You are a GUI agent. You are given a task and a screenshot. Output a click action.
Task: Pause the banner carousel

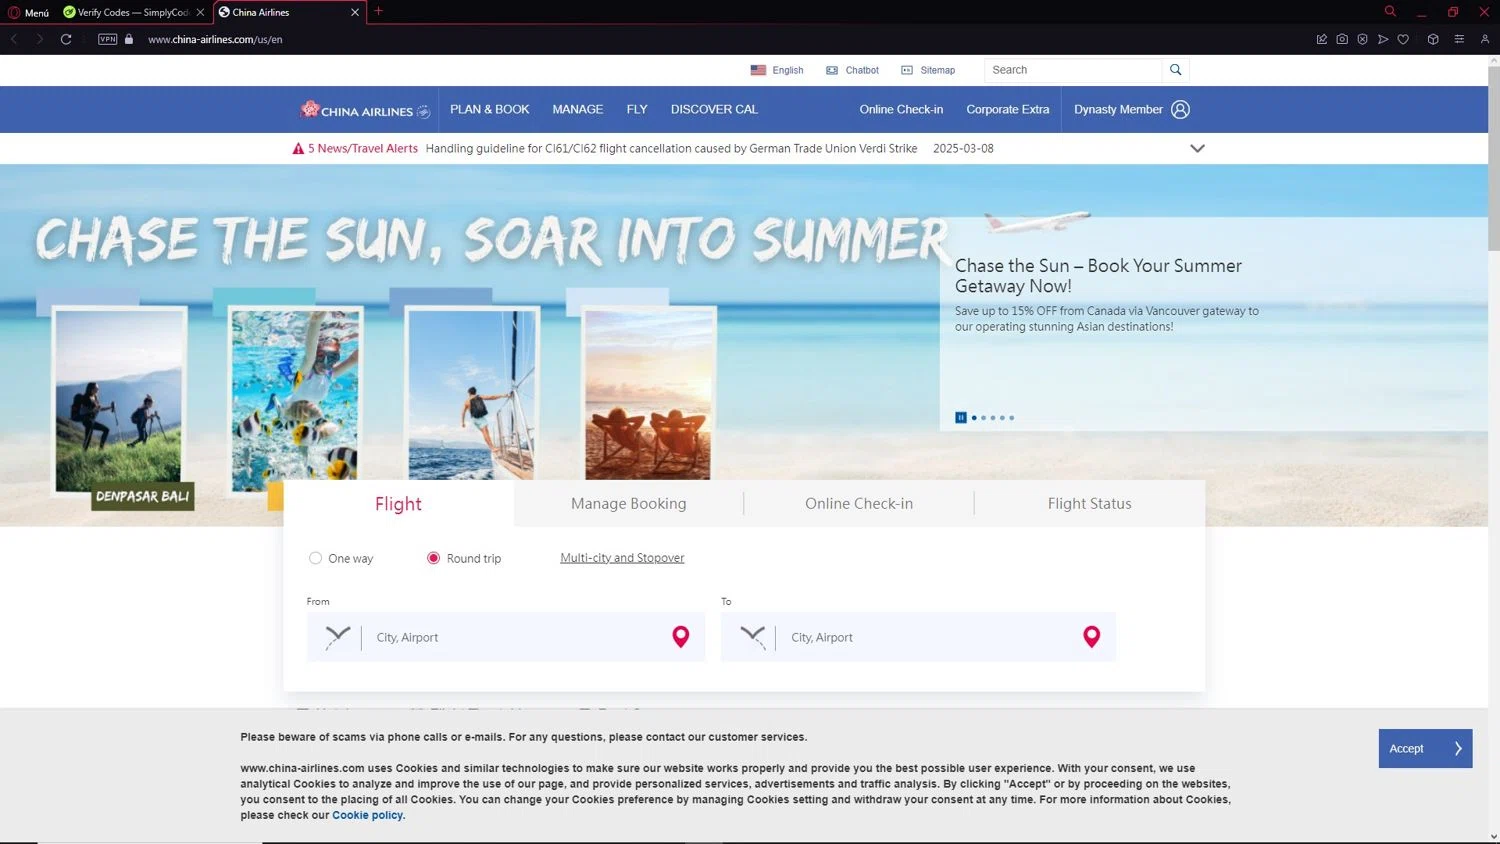click(961, 418)
